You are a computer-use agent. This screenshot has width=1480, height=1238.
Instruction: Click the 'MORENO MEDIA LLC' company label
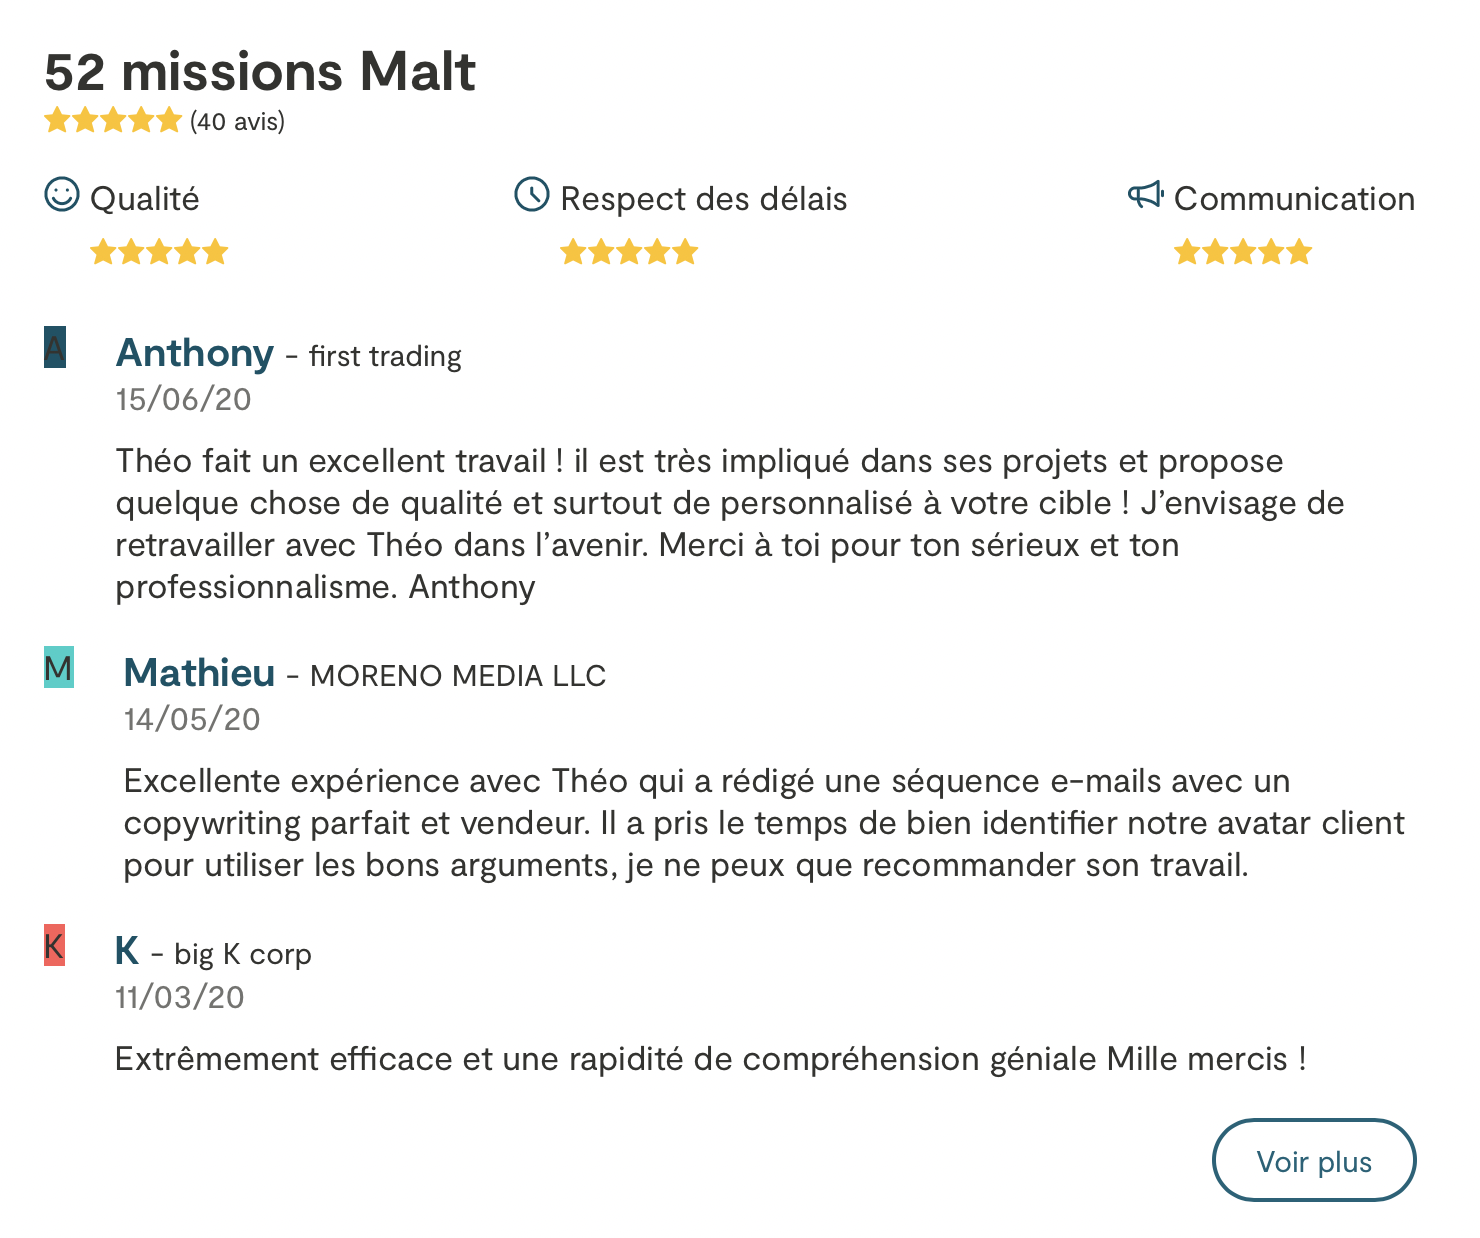tap(458, 676)
